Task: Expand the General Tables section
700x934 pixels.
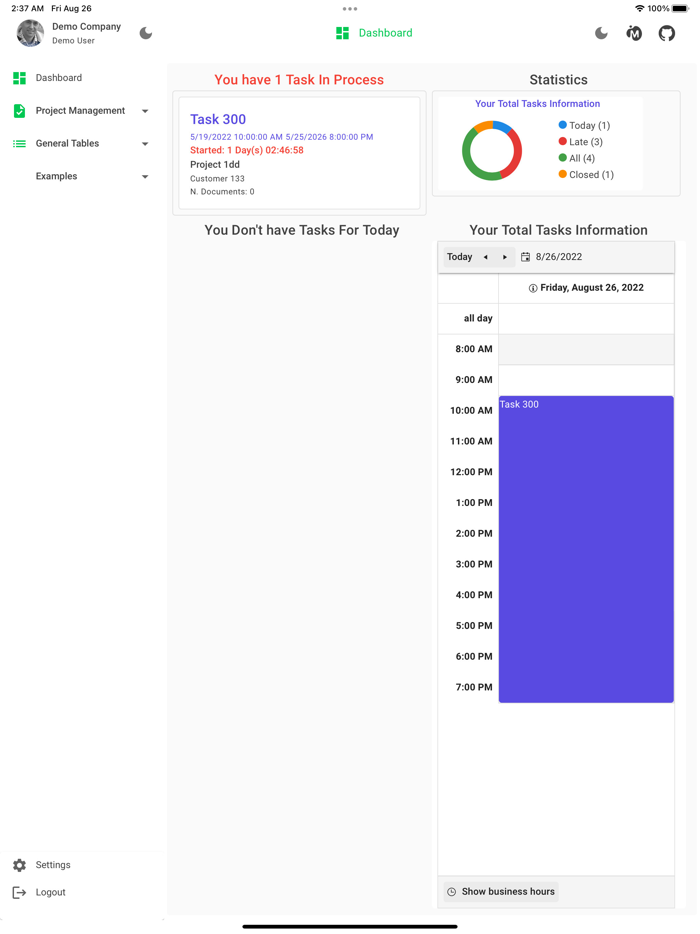Action: (x=145, y=143)
